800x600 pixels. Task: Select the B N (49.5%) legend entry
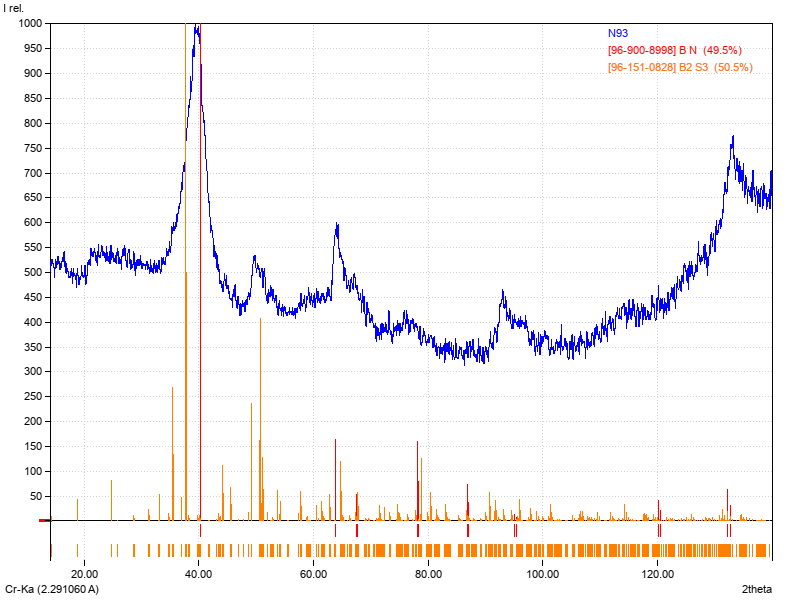click(x=674, y=50)
